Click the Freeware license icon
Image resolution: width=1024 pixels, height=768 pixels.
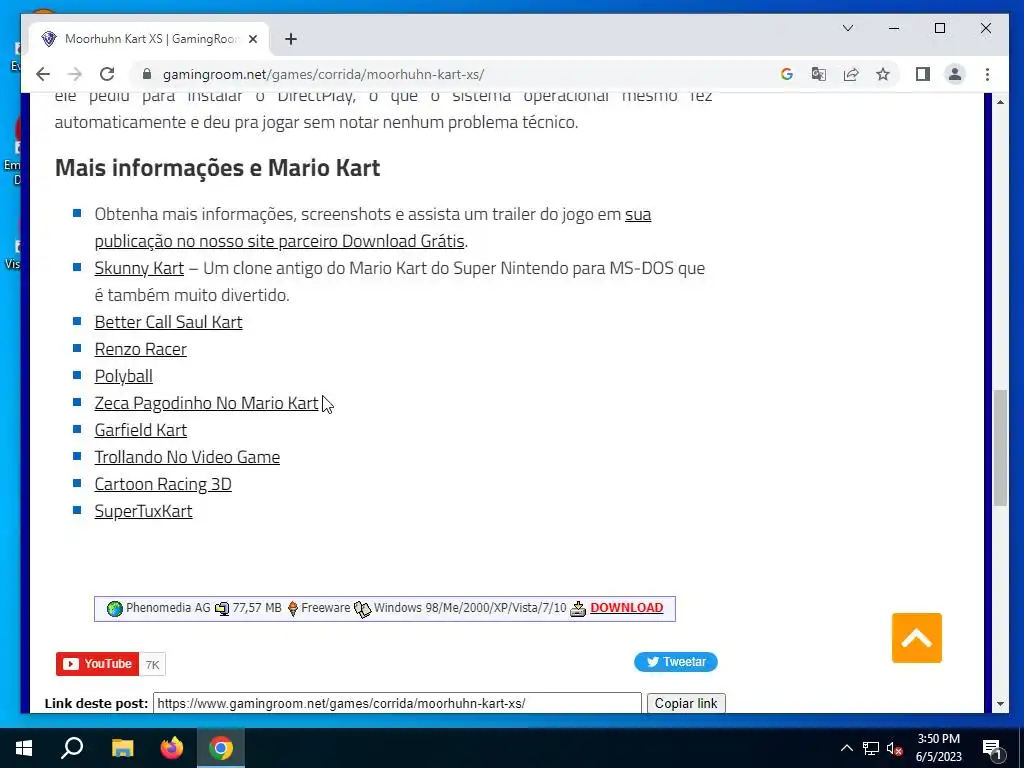[293, 609]
